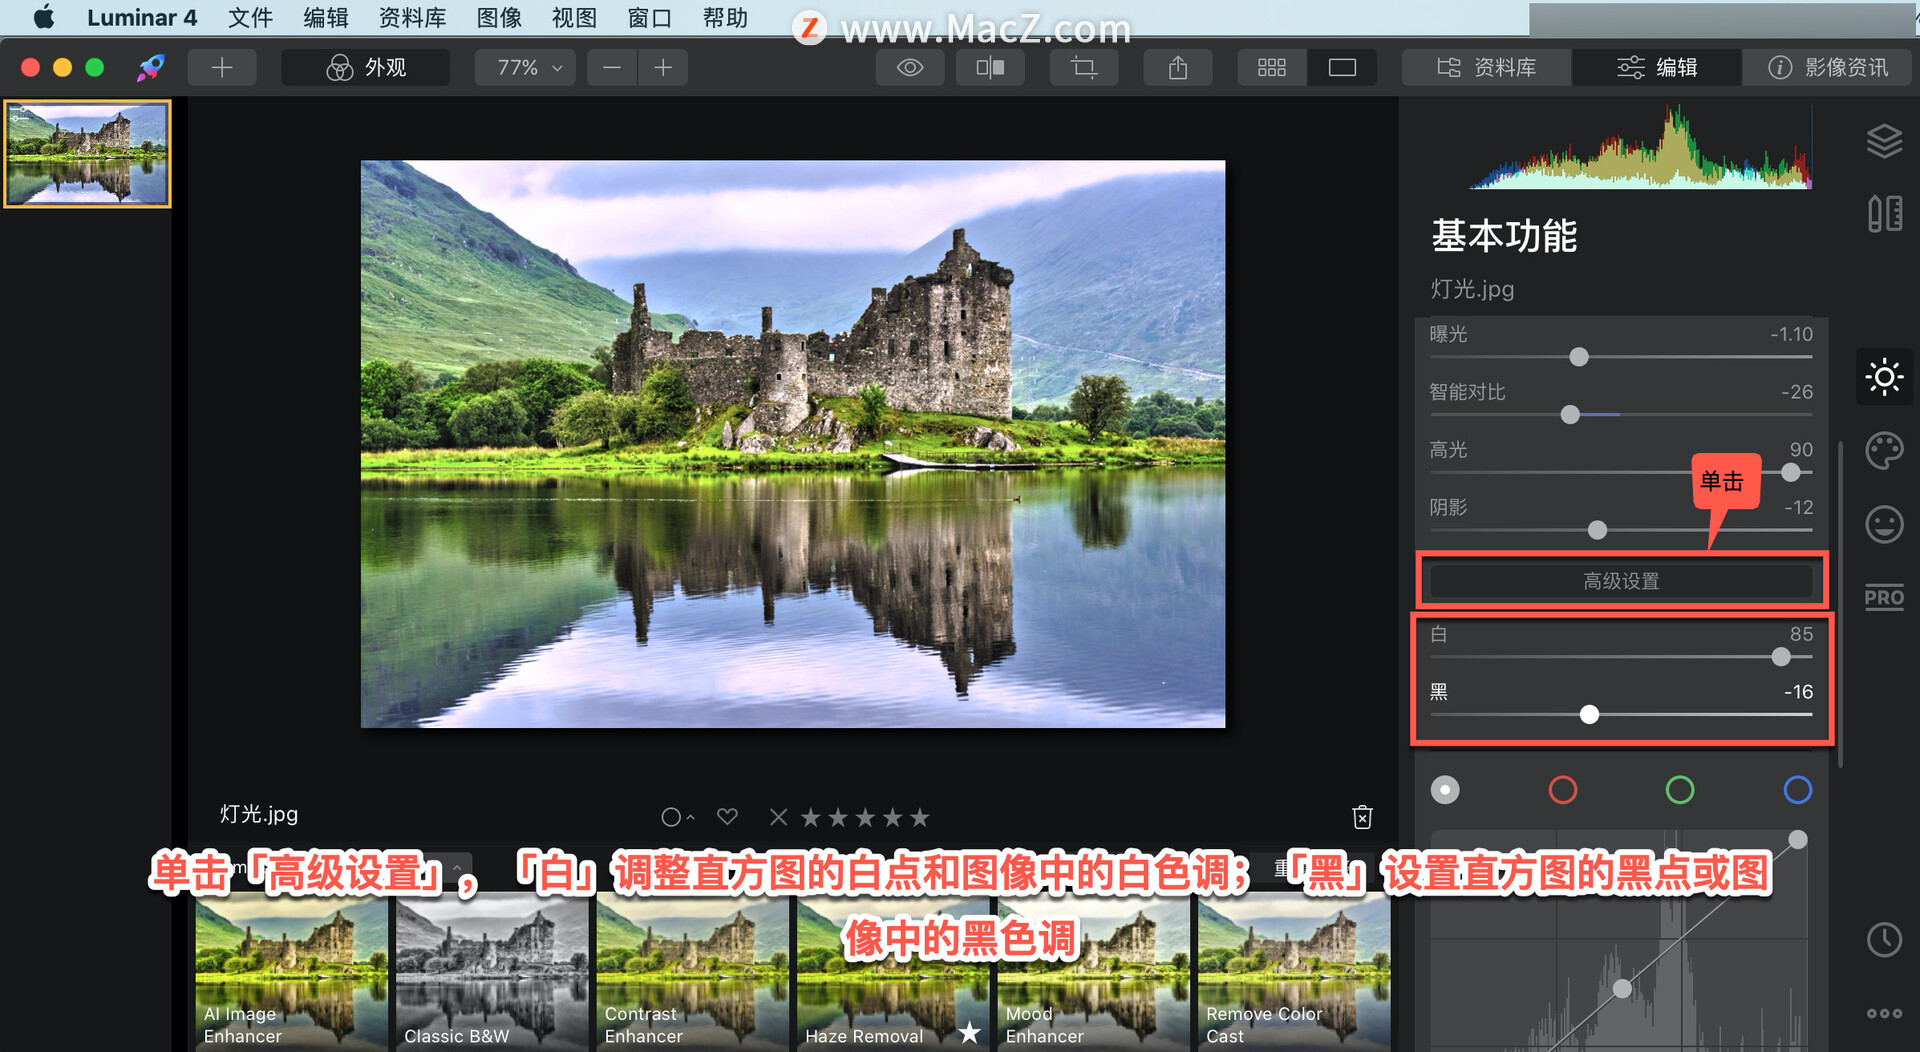Screen dimensions: 1920x1052
Task: Click the share/export button in toolbar
Action: coord(1177,67)
